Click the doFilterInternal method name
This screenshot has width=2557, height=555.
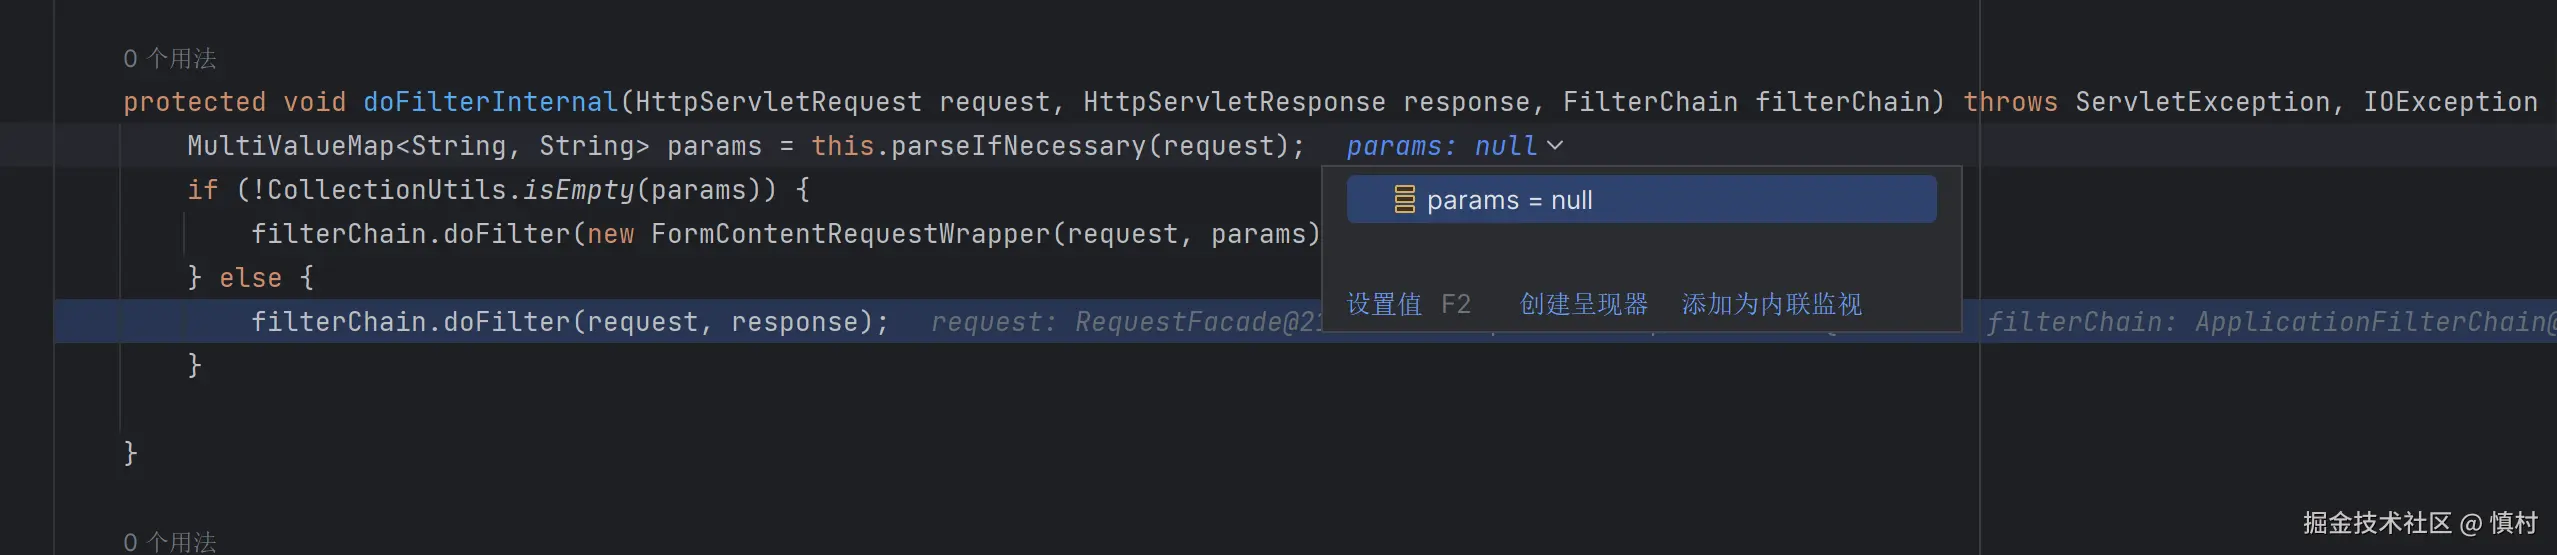(x=490, y=102)
